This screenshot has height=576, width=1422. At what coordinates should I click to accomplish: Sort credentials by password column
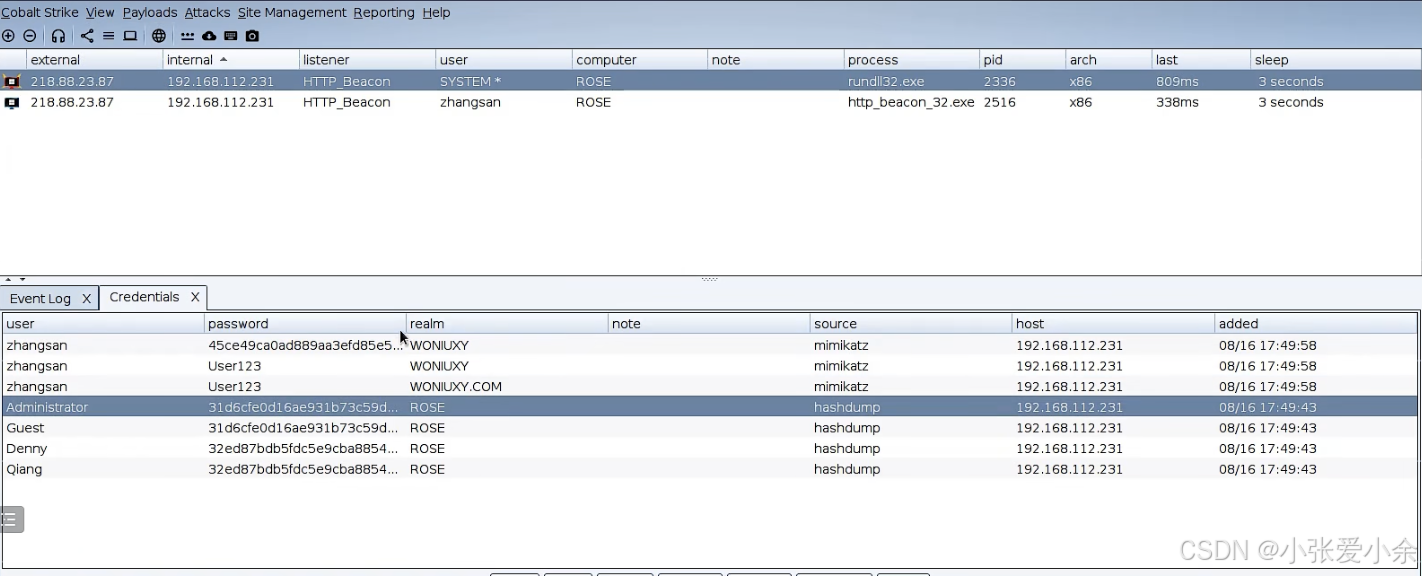pos(305,324)
